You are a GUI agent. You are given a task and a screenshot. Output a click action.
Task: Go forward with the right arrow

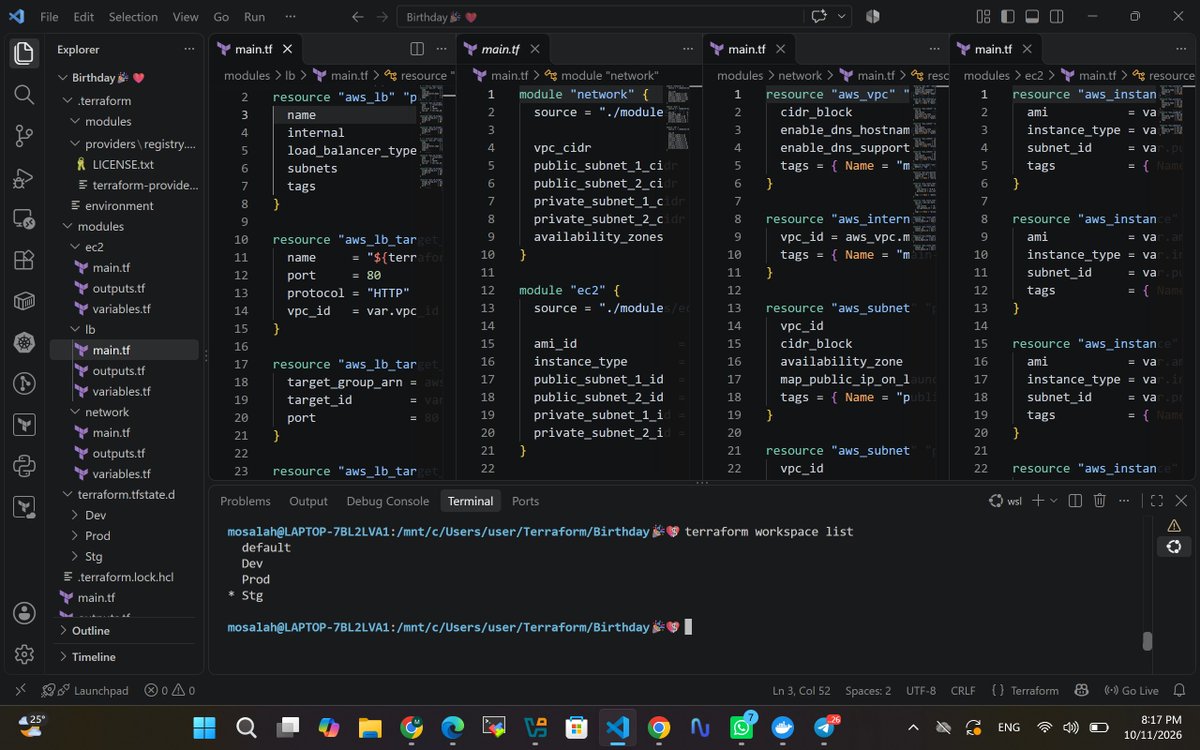click(383, 17)
